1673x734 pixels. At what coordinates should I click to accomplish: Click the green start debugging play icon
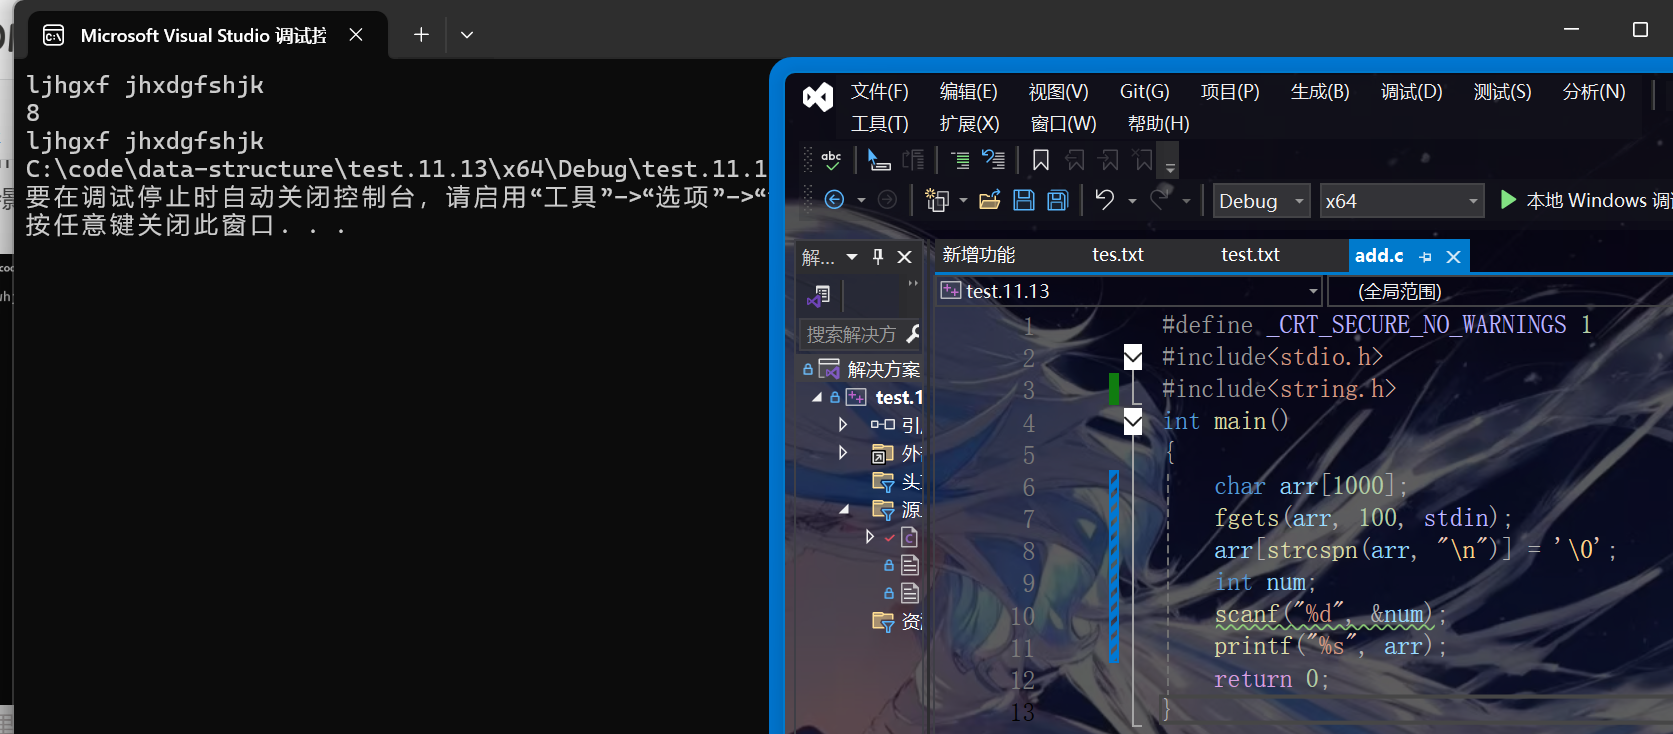1508,200
